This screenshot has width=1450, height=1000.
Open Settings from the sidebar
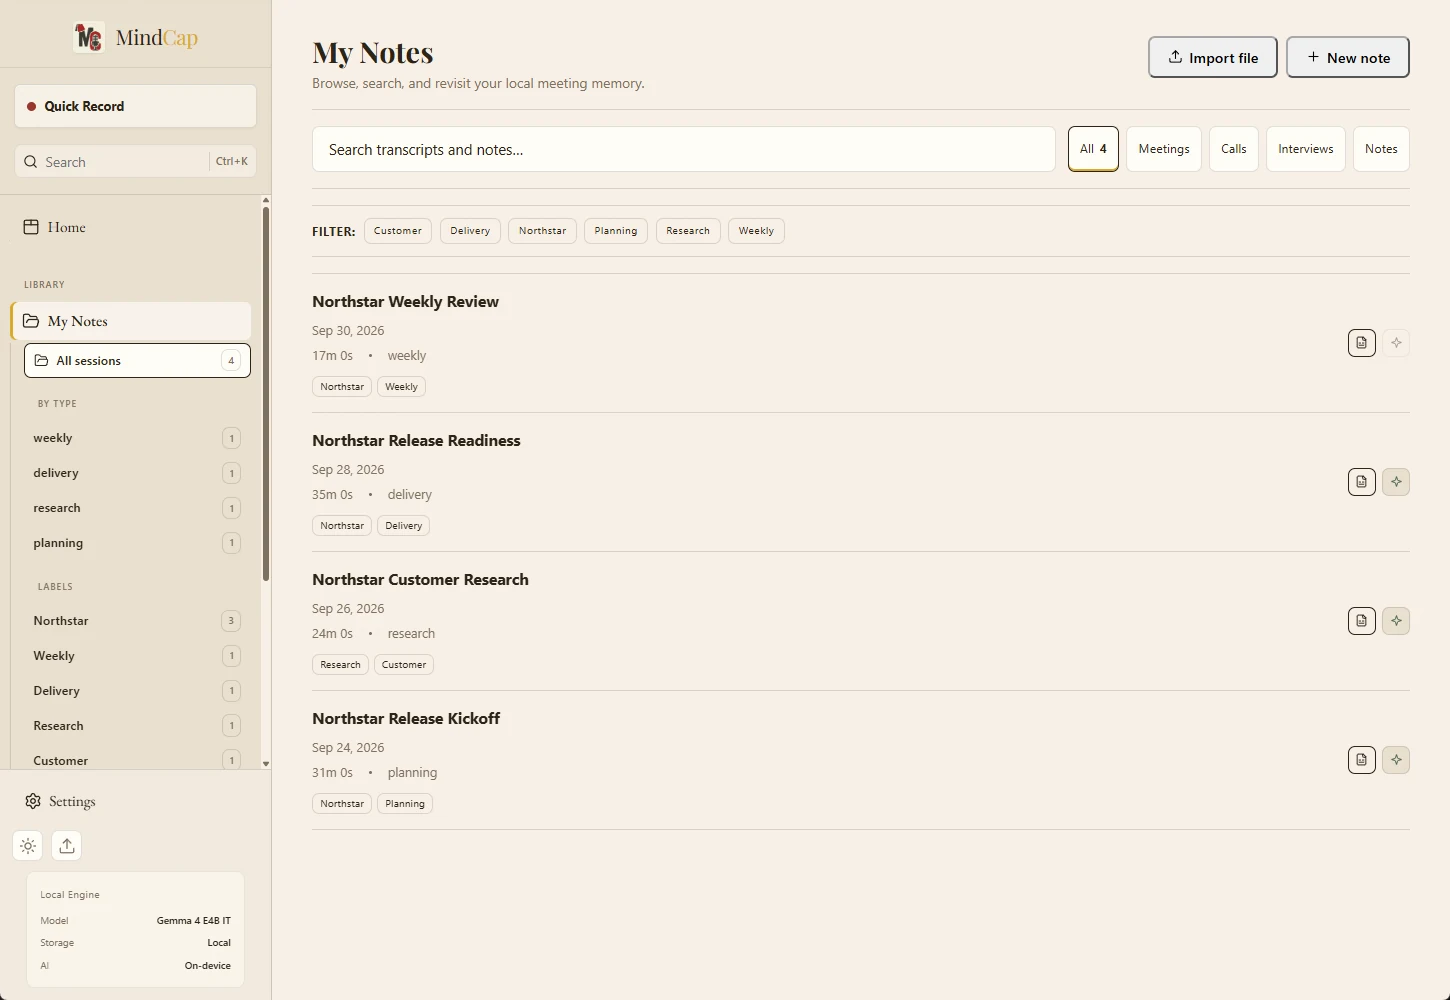coord(60,802)
